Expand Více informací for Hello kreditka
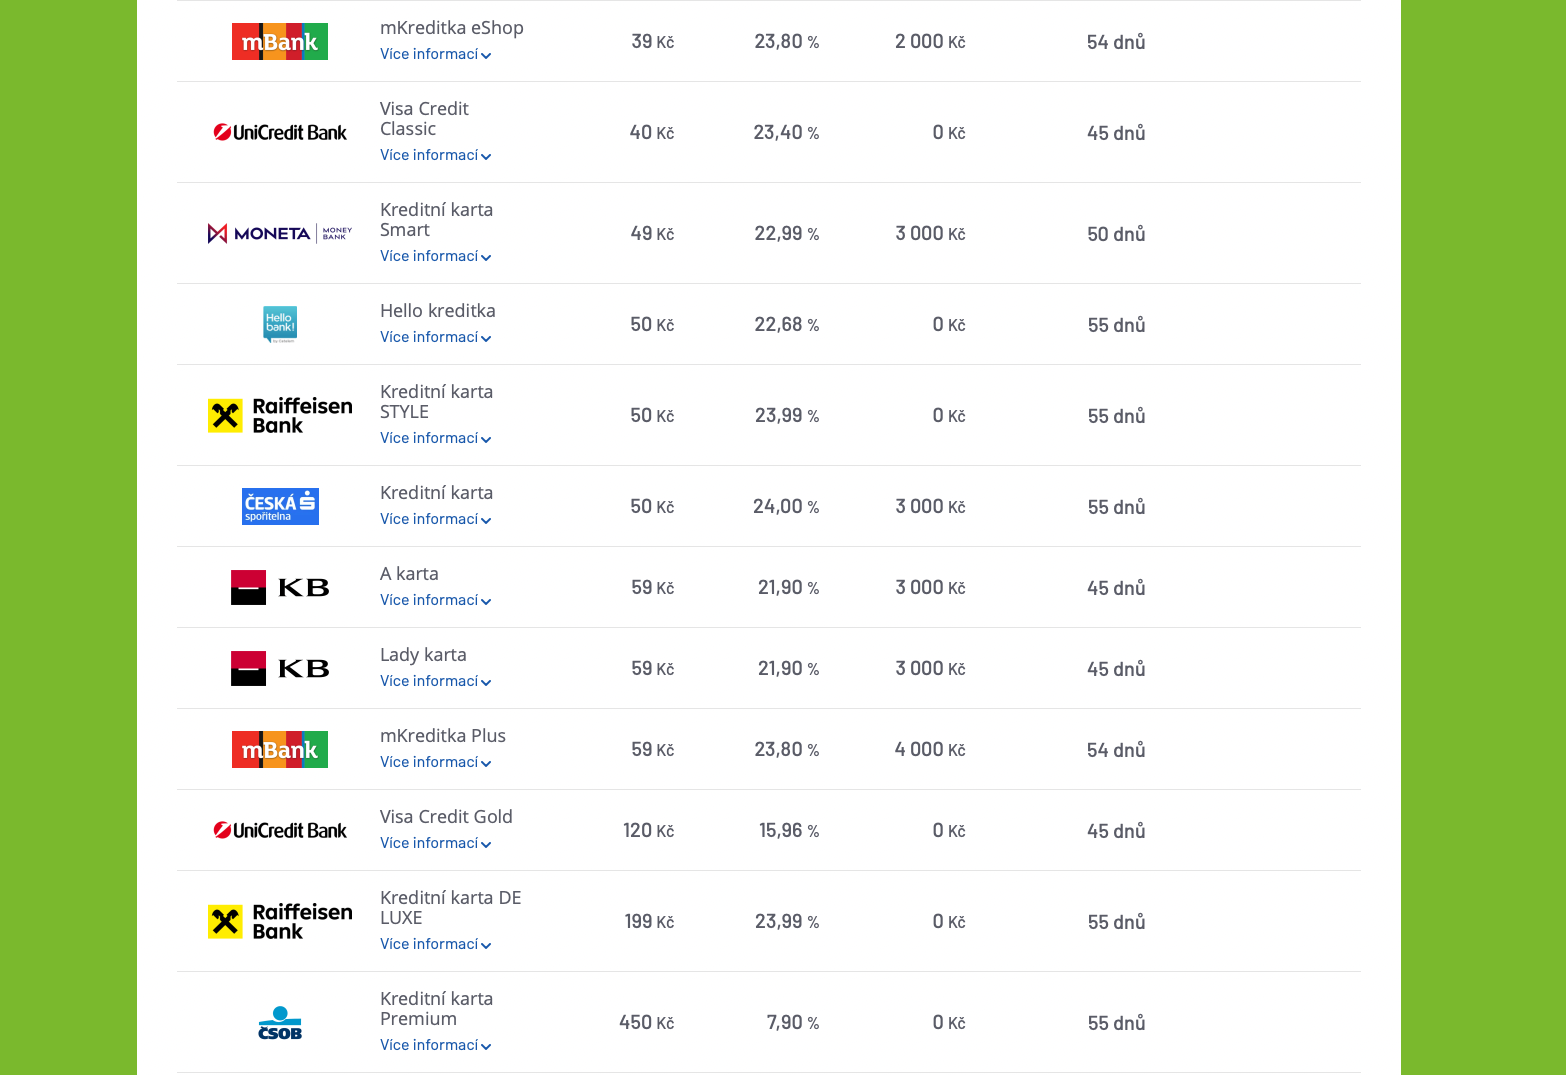This screenshot has width=1566, height=1075. point(435,337)
